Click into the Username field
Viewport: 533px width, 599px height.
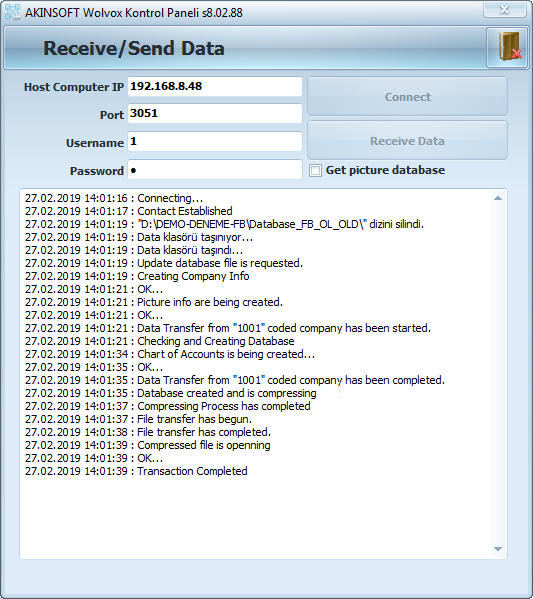click(x=215, y=142)
